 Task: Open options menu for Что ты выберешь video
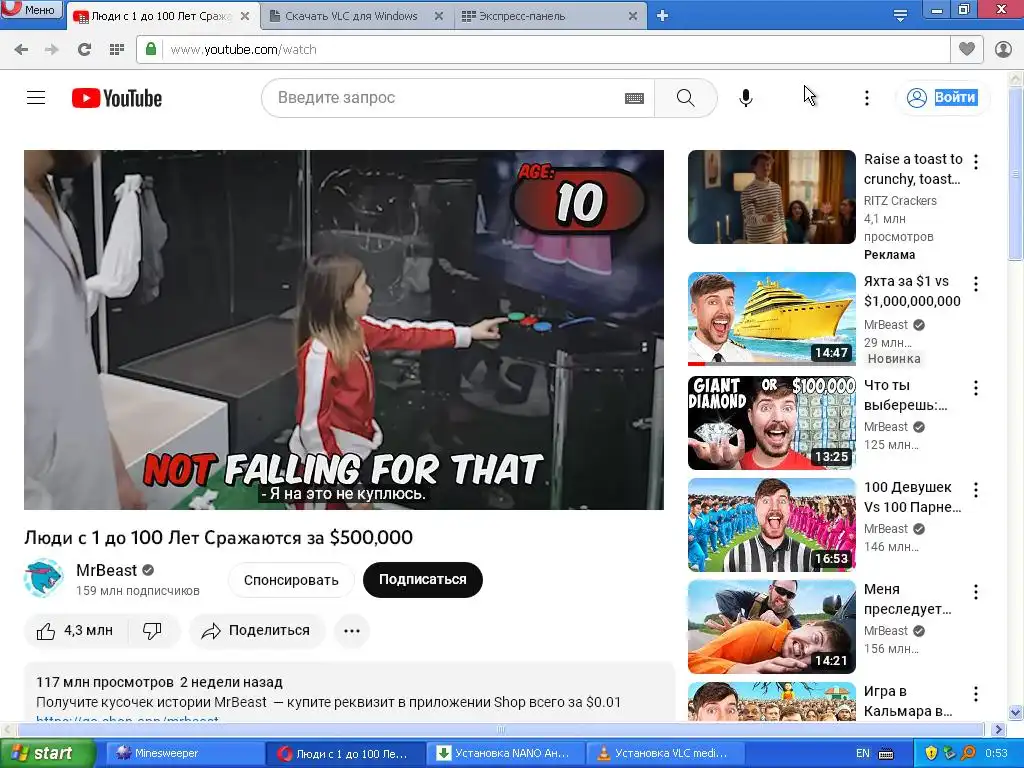pyautogui.click(x=976, y=388)
